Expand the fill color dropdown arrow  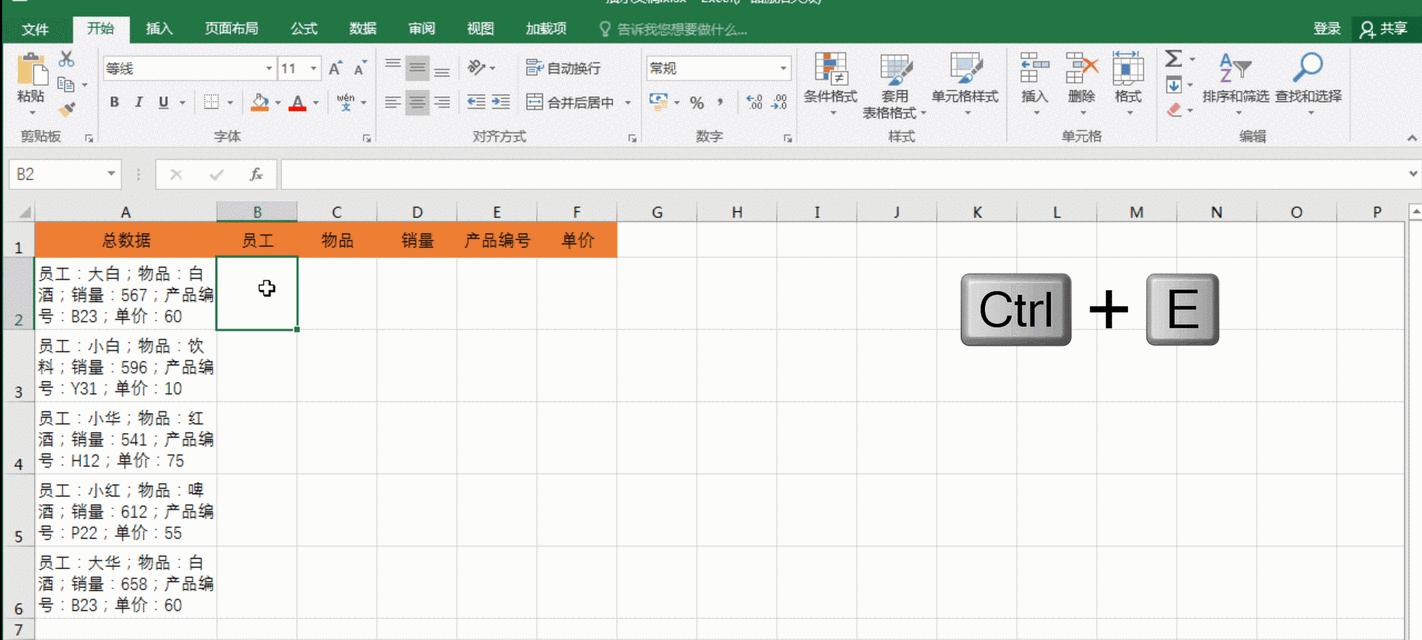[x=277, y=103]
